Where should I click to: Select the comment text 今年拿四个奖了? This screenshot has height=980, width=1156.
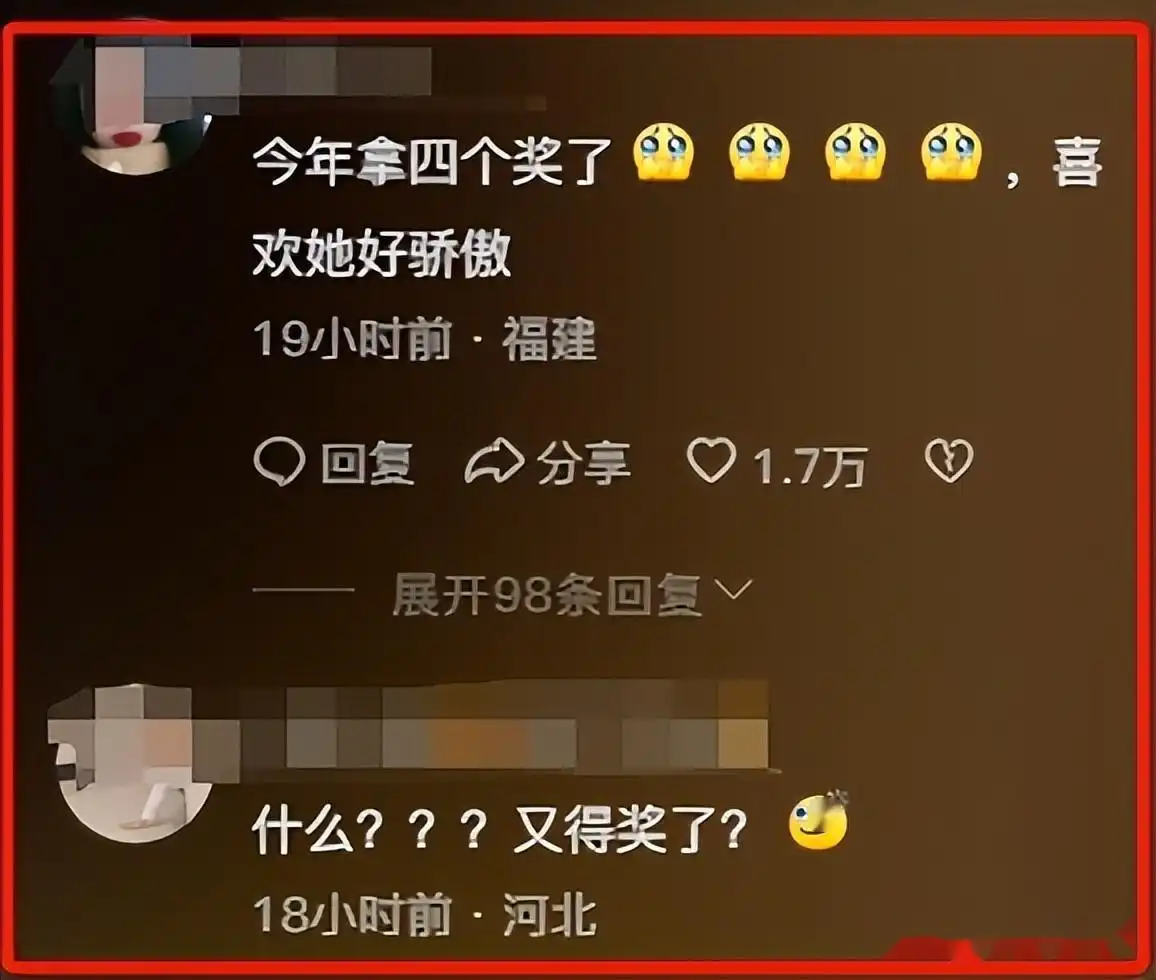click(432, 161)
